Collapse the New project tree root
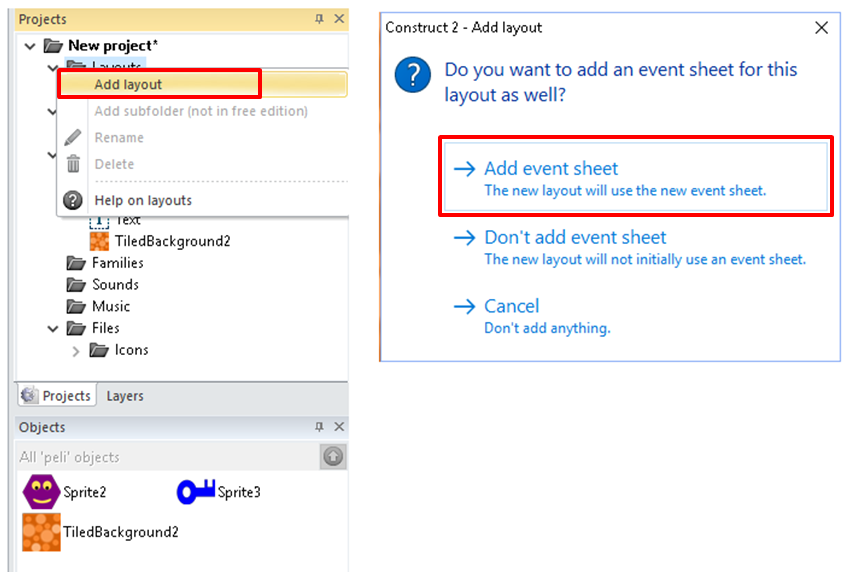The height and width of the screenshot is (580, 848). [30, 46]
